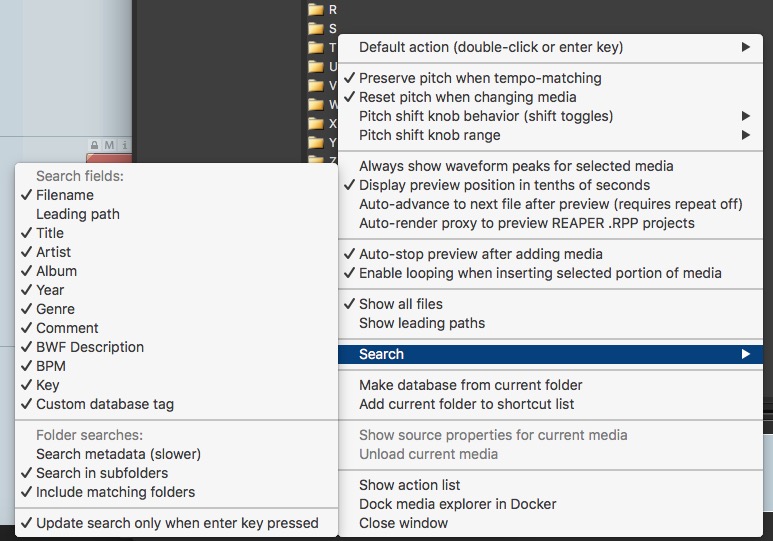Click the lock icon above the search menu
The width and height of the screenshot is (773, 541).
95,146
